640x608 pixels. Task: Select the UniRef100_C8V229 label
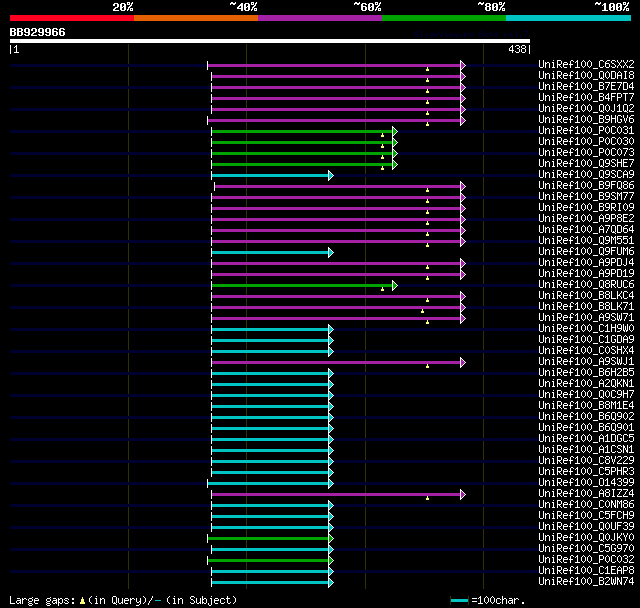[586, 461]
